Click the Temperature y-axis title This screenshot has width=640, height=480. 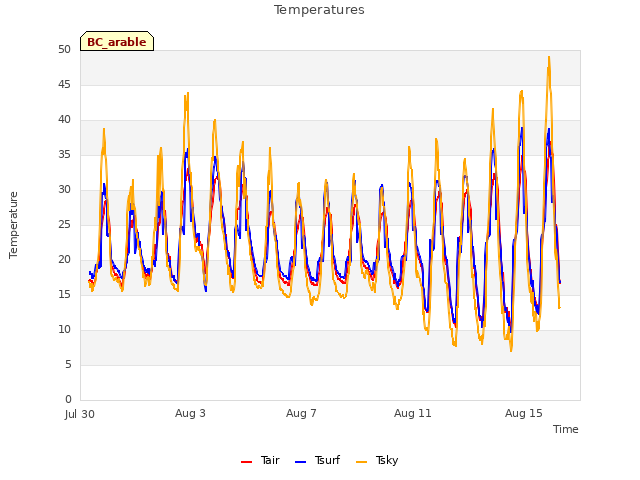click(x=13, y=225)
